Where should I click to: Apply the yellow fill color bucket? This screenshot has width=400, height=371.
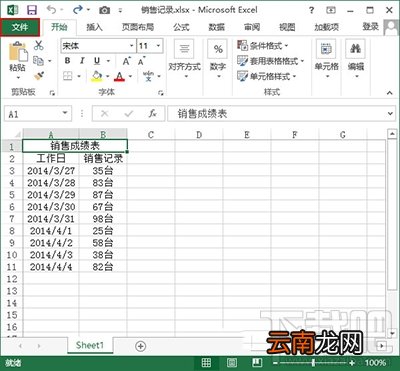(x=97, y=76)
